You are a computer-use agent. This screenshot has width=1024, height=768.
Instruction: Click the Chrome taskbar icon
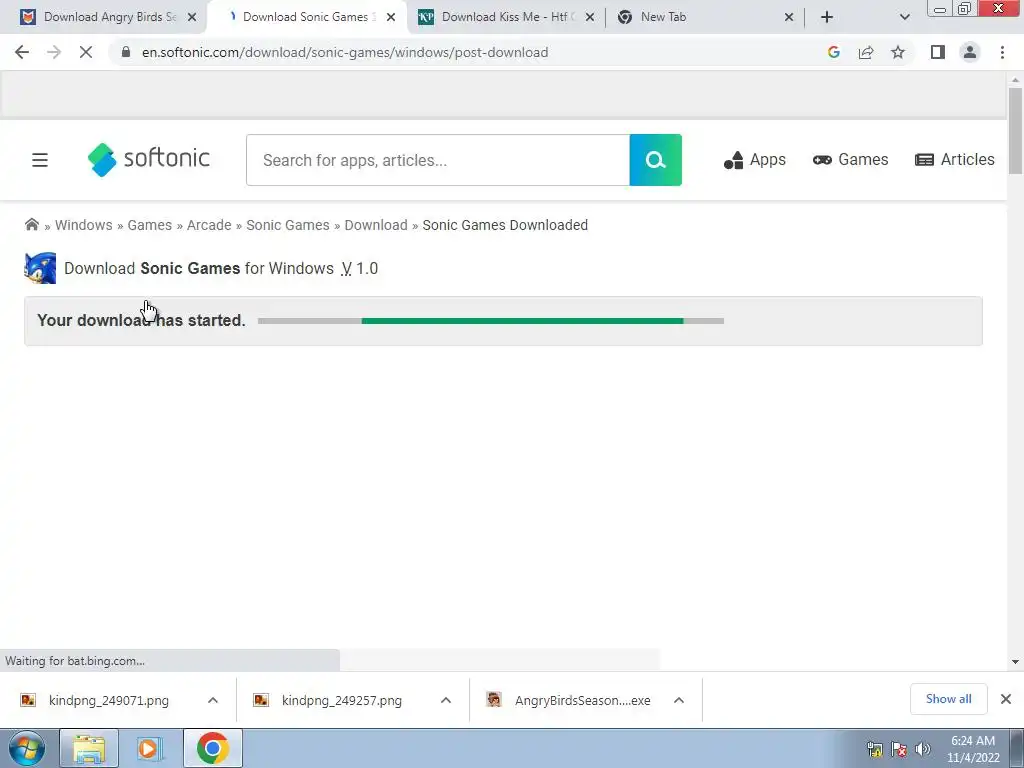coord(212,748)
